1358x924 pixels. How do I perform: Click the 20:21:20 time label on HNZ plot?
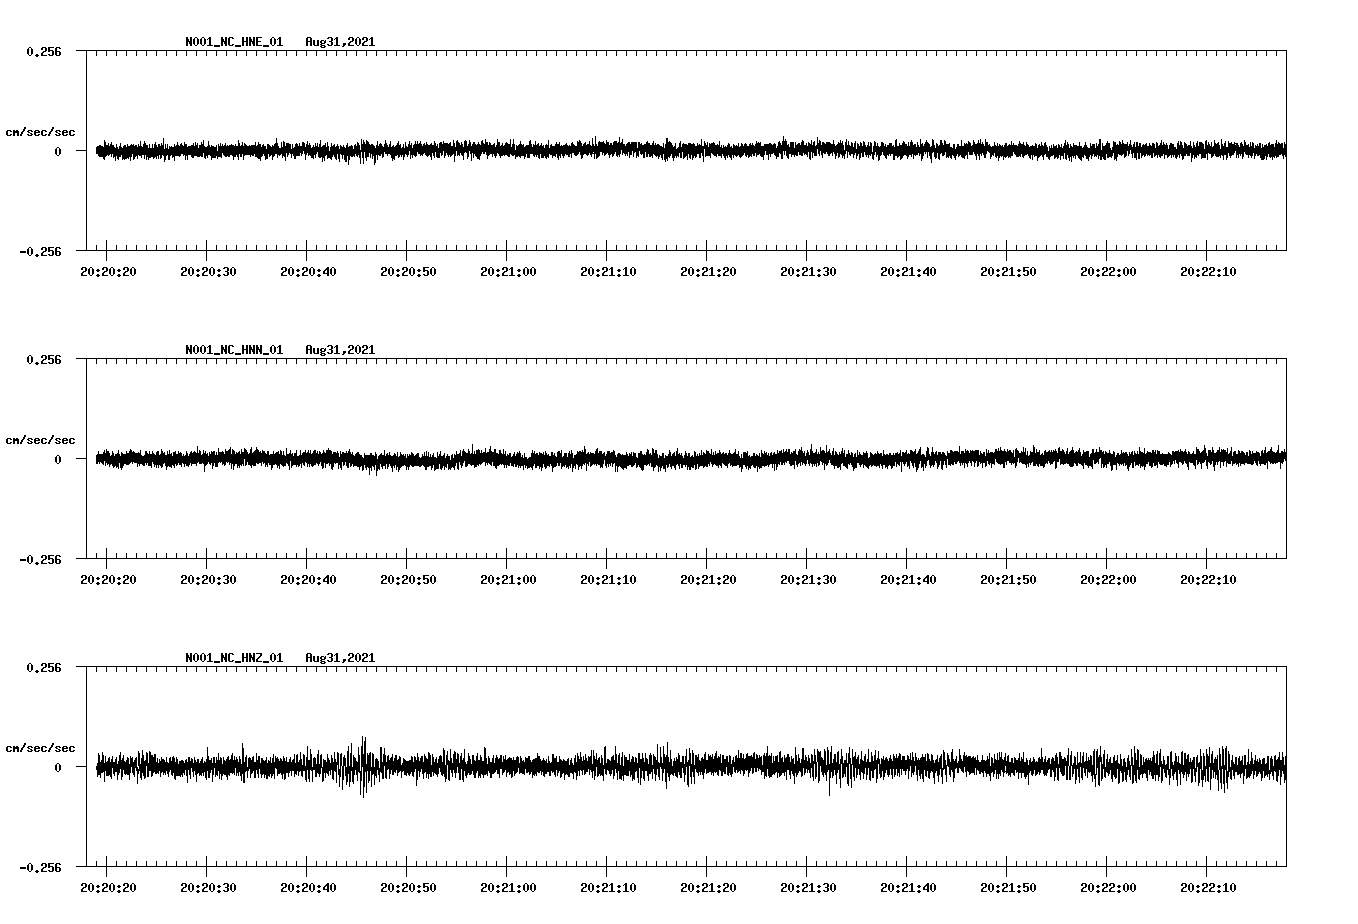708,888
